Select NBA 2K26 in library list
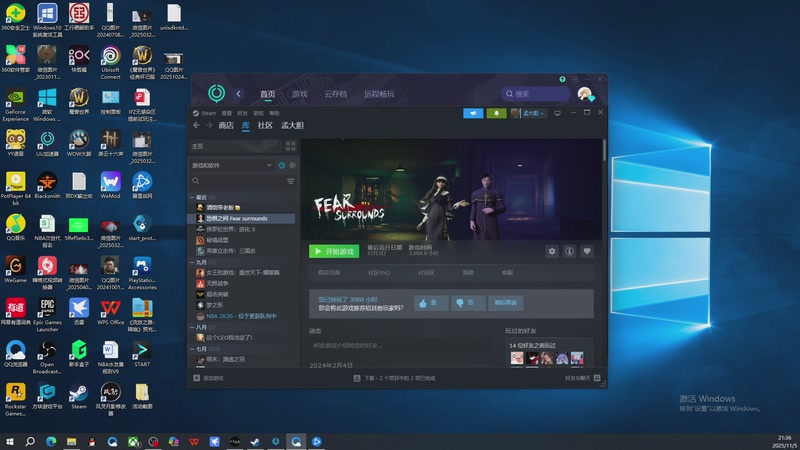 (242, 316)
